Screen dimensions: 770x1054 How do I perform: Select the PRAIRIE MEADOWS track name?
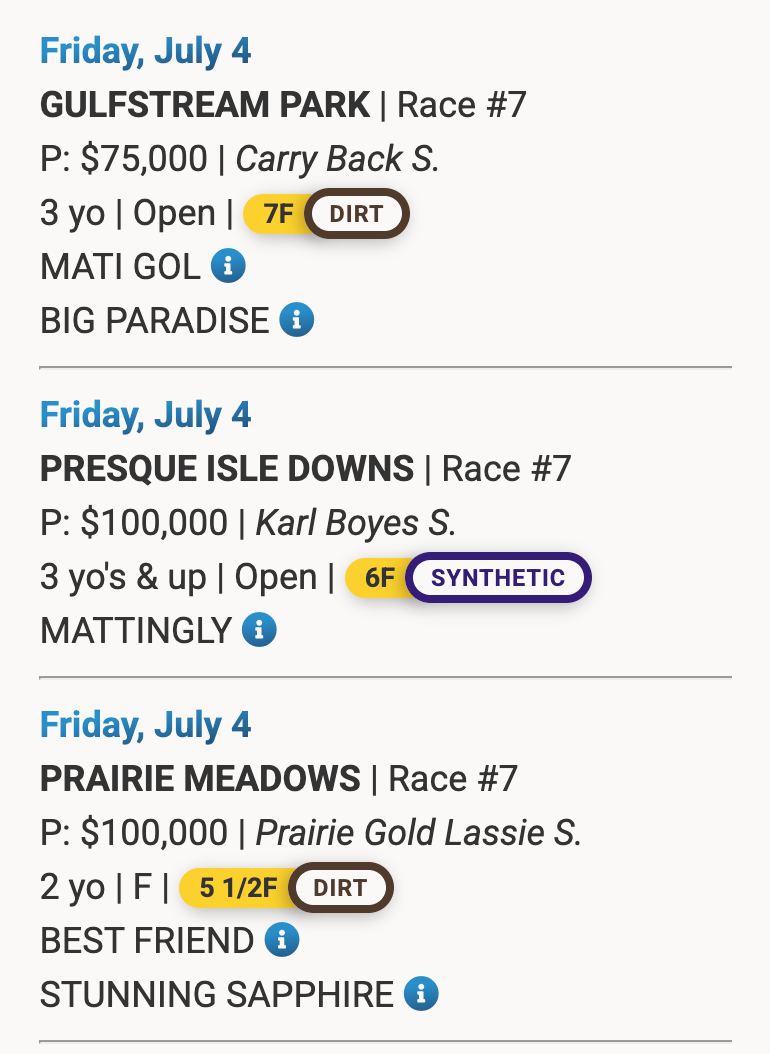[200, 778]
